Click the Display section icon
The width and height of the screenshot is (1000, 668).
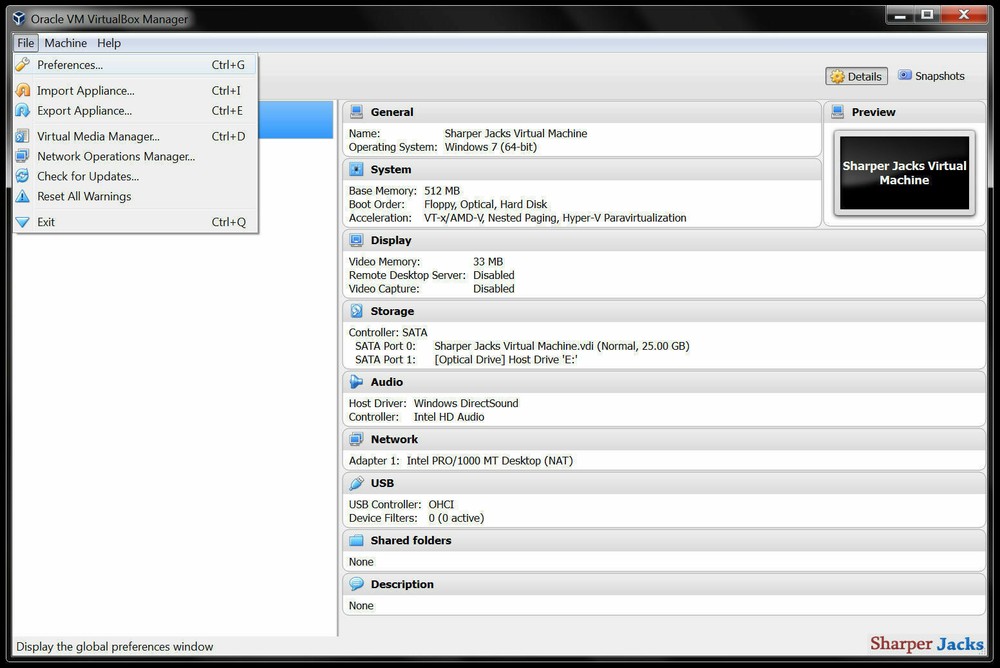[x=358, y=240]
